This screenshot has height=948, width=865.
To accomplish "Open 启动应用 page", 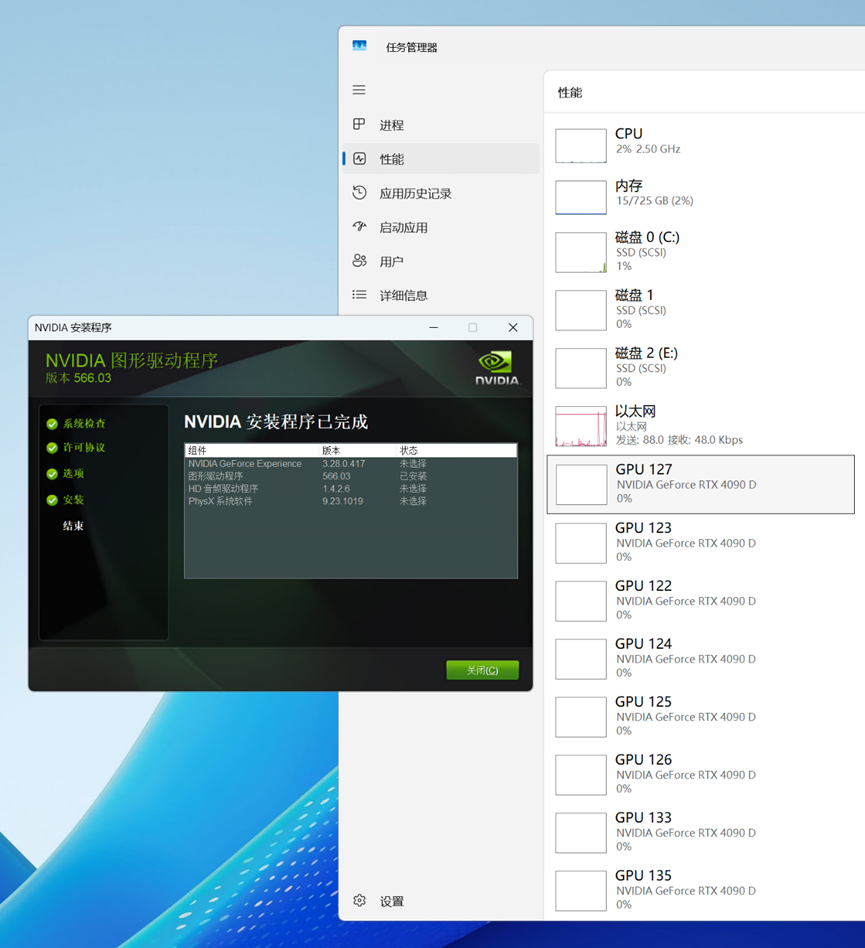I will [x=403, y=227].
